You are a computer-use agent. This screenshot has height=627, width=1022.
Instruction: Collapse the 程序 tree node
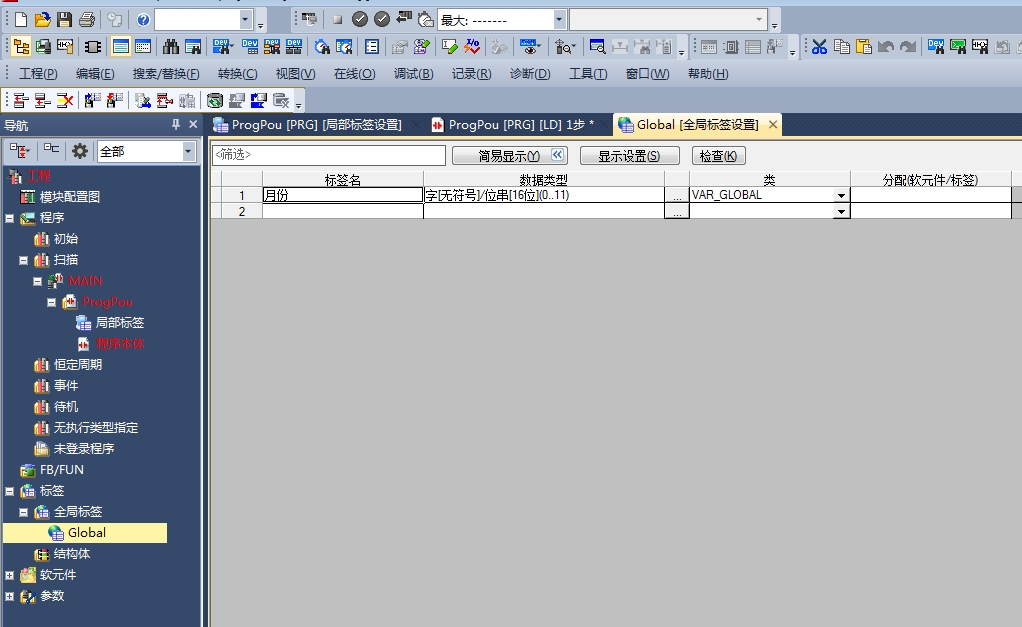(x=10, y=218)
